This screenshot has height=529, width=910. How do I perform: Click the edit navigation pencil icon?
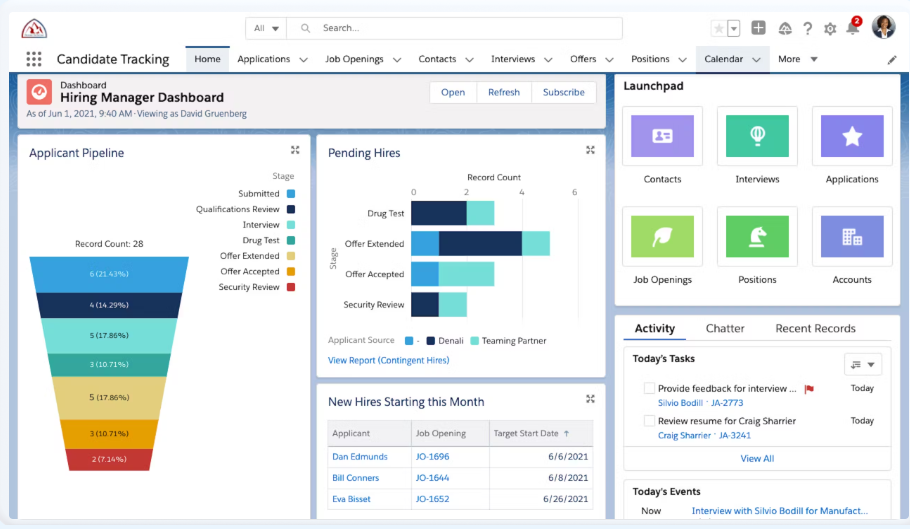click(892, 60)
